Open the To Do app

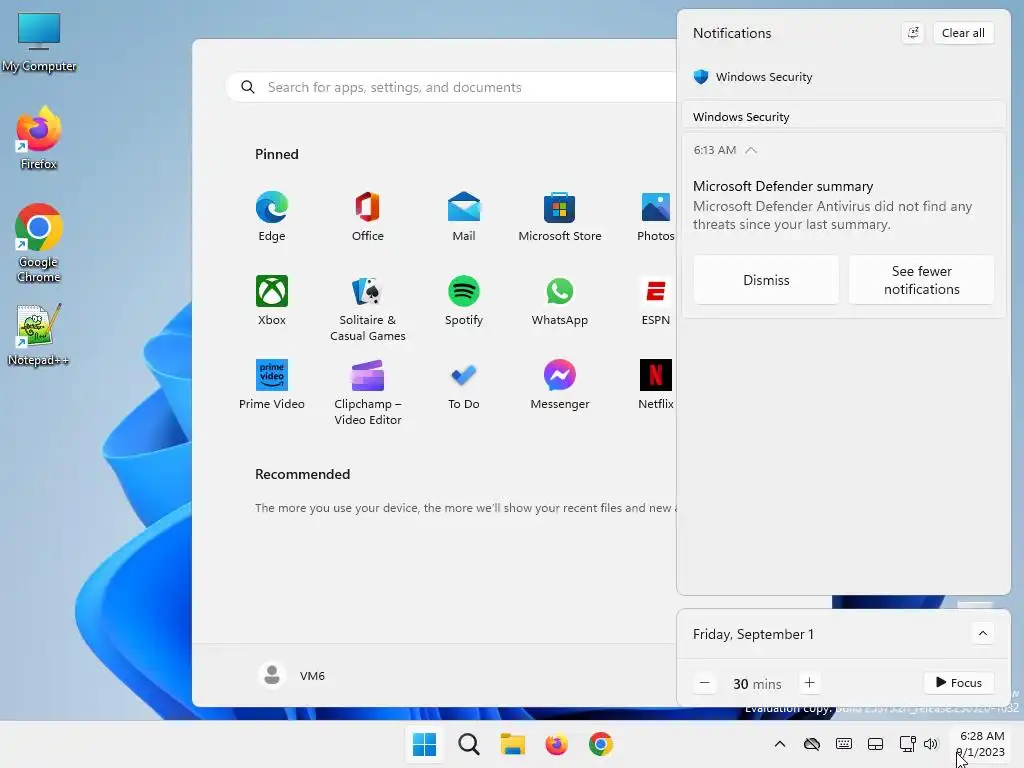pos(464,385)
